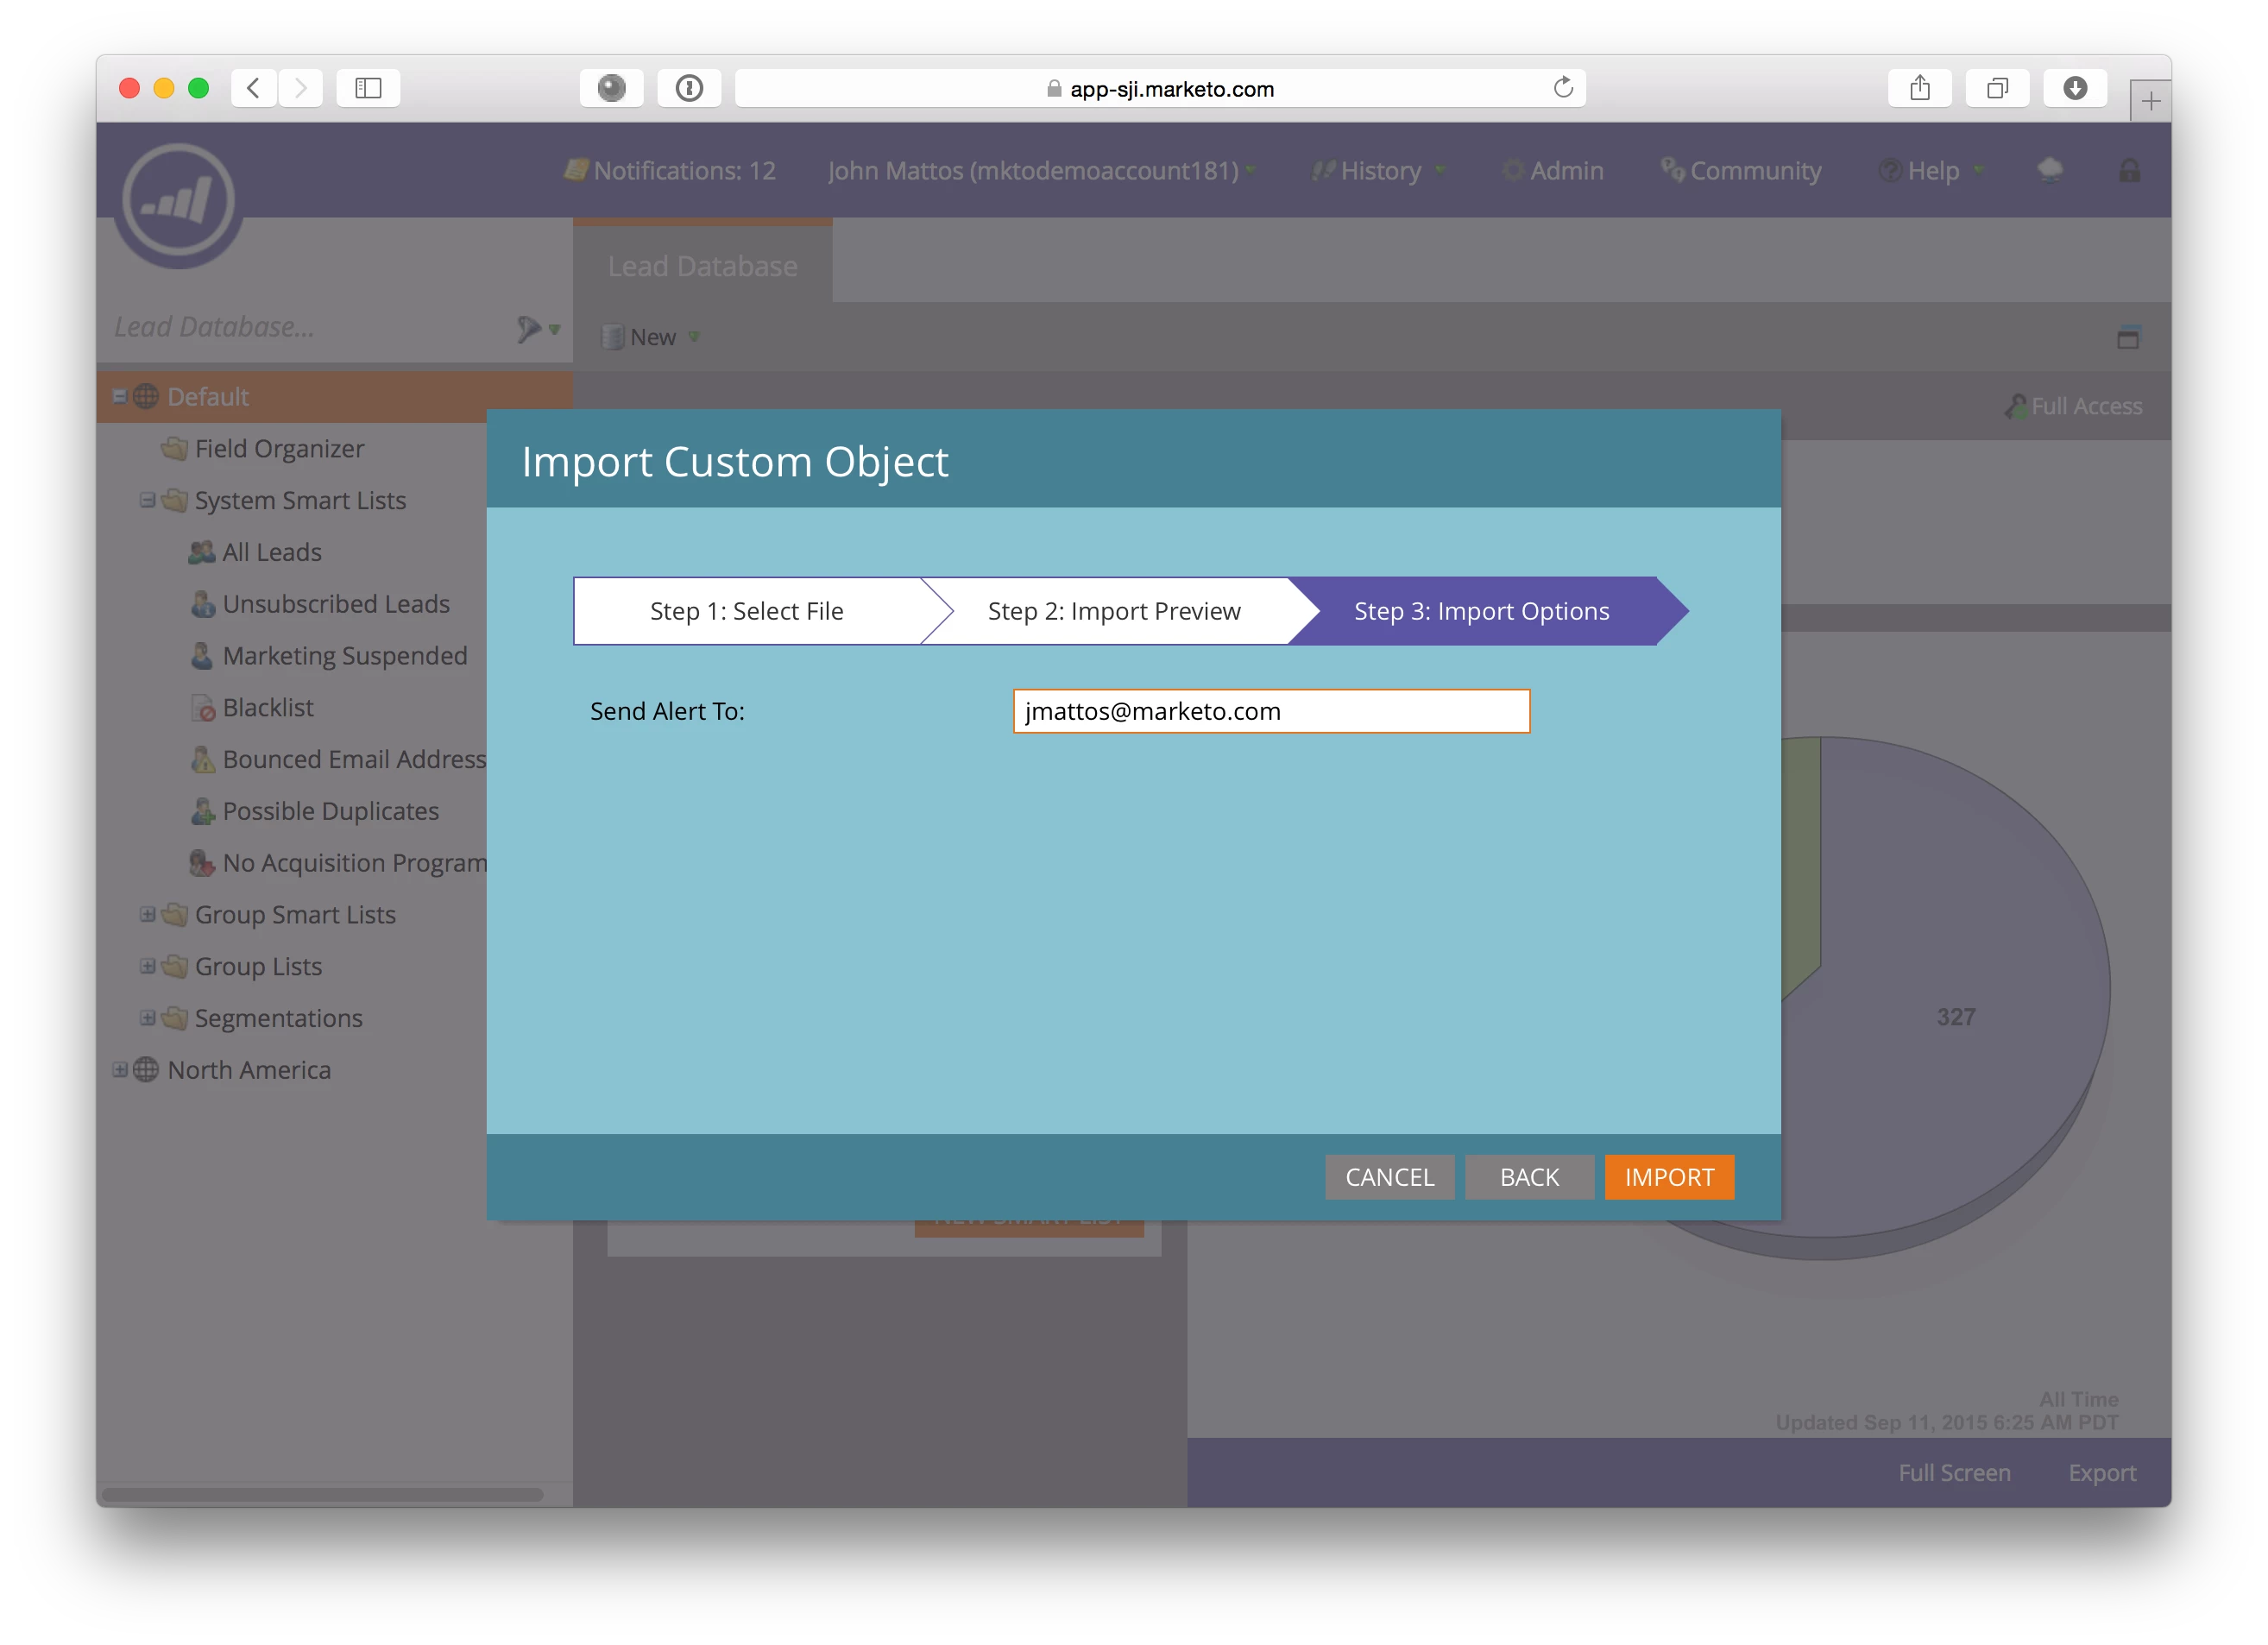Click the filter funnel icon by search
Screen dimensions: 2268x1645
(529, 329)
